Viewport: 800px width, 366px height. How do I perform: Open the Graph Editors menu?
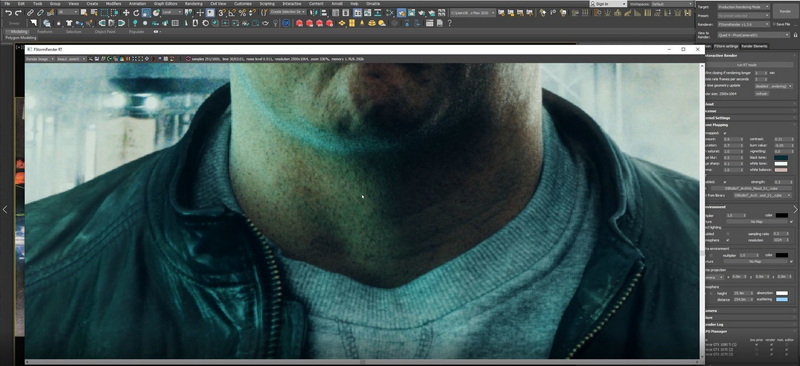click(x=165, y=4)
